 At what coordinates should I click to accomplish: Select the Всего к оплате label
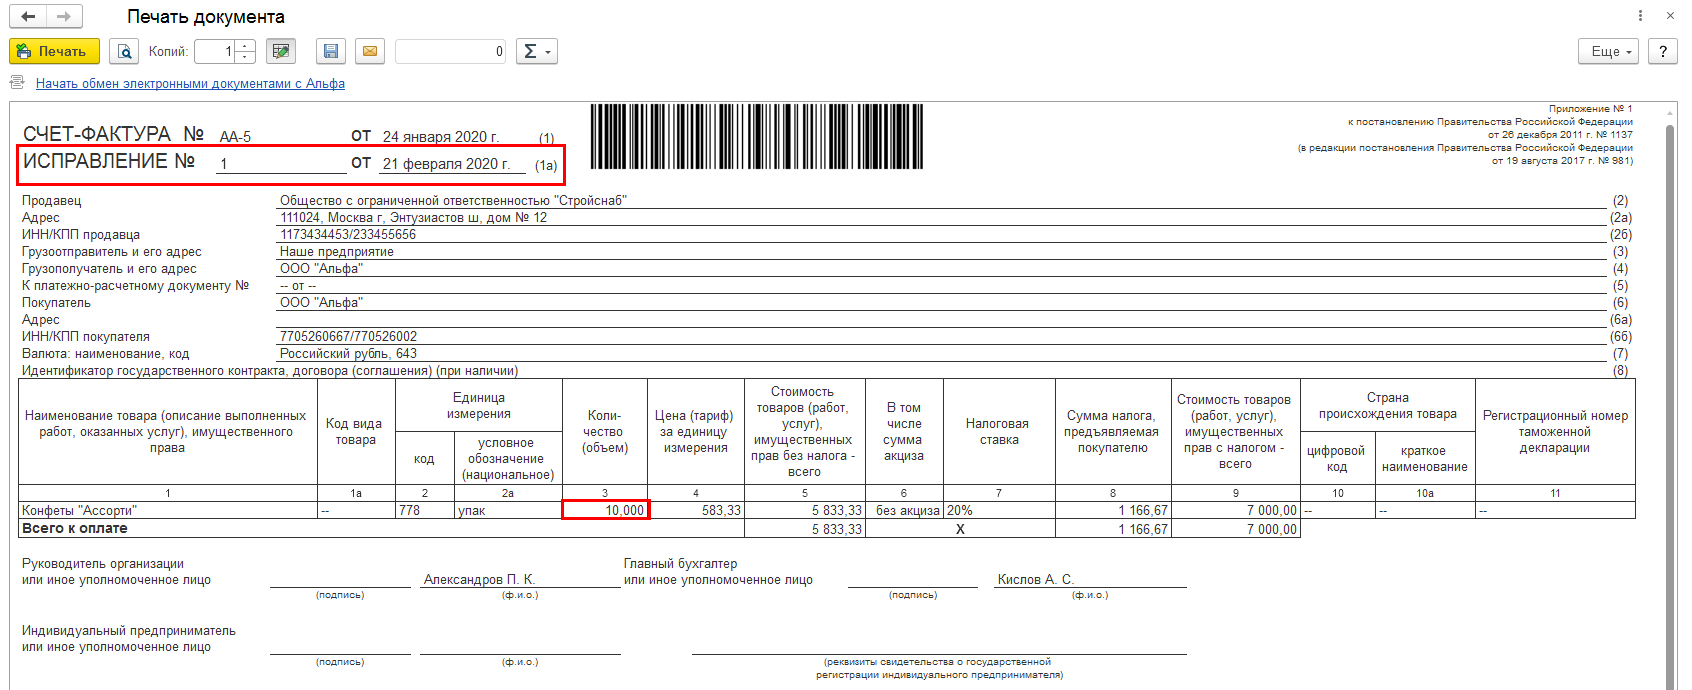(x=75, y=528)
